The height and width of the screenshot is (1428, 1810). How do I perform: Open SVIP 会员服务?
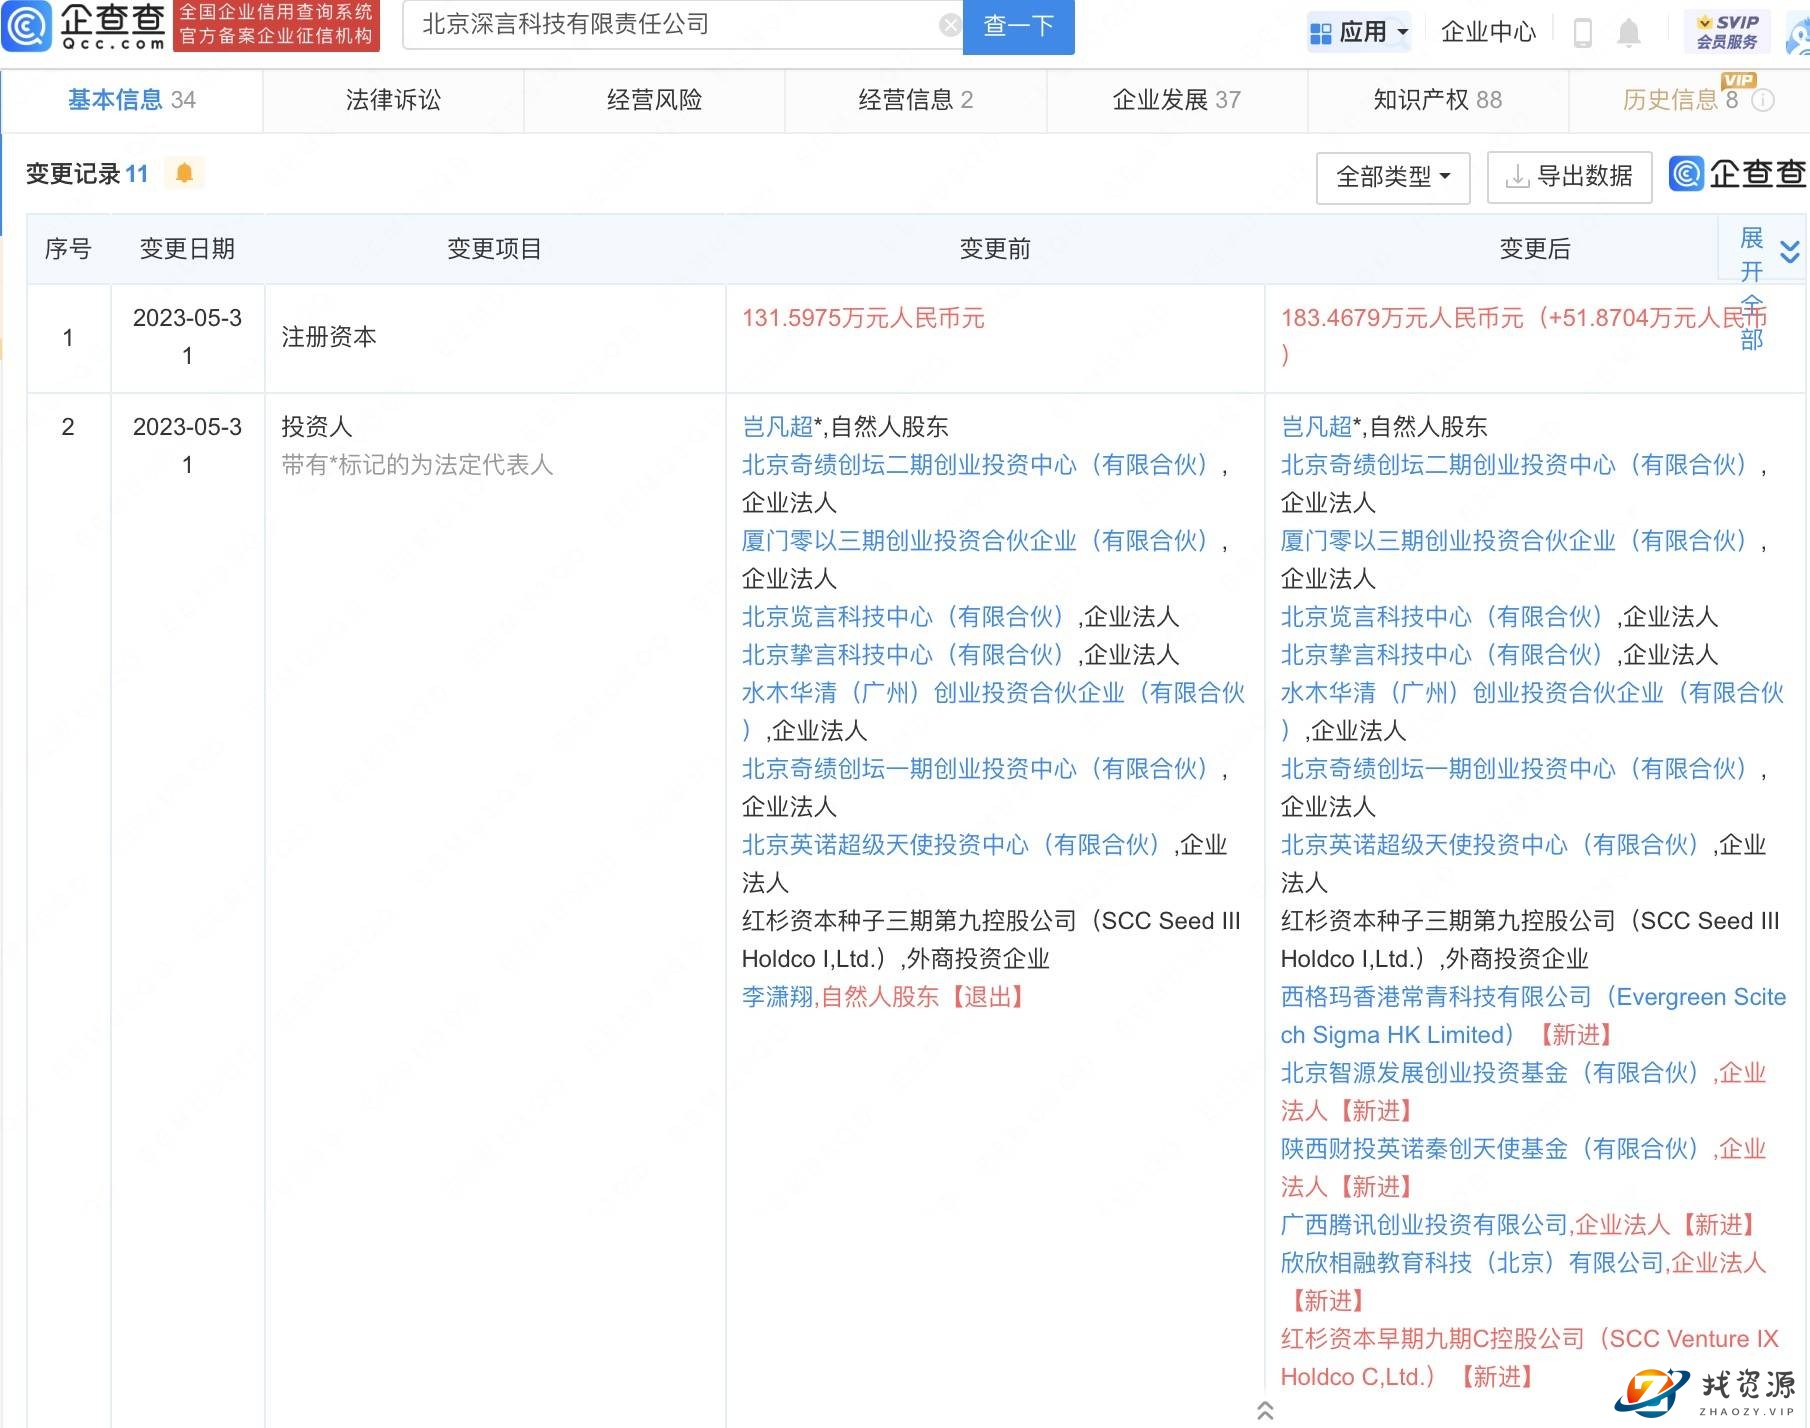1727,32
